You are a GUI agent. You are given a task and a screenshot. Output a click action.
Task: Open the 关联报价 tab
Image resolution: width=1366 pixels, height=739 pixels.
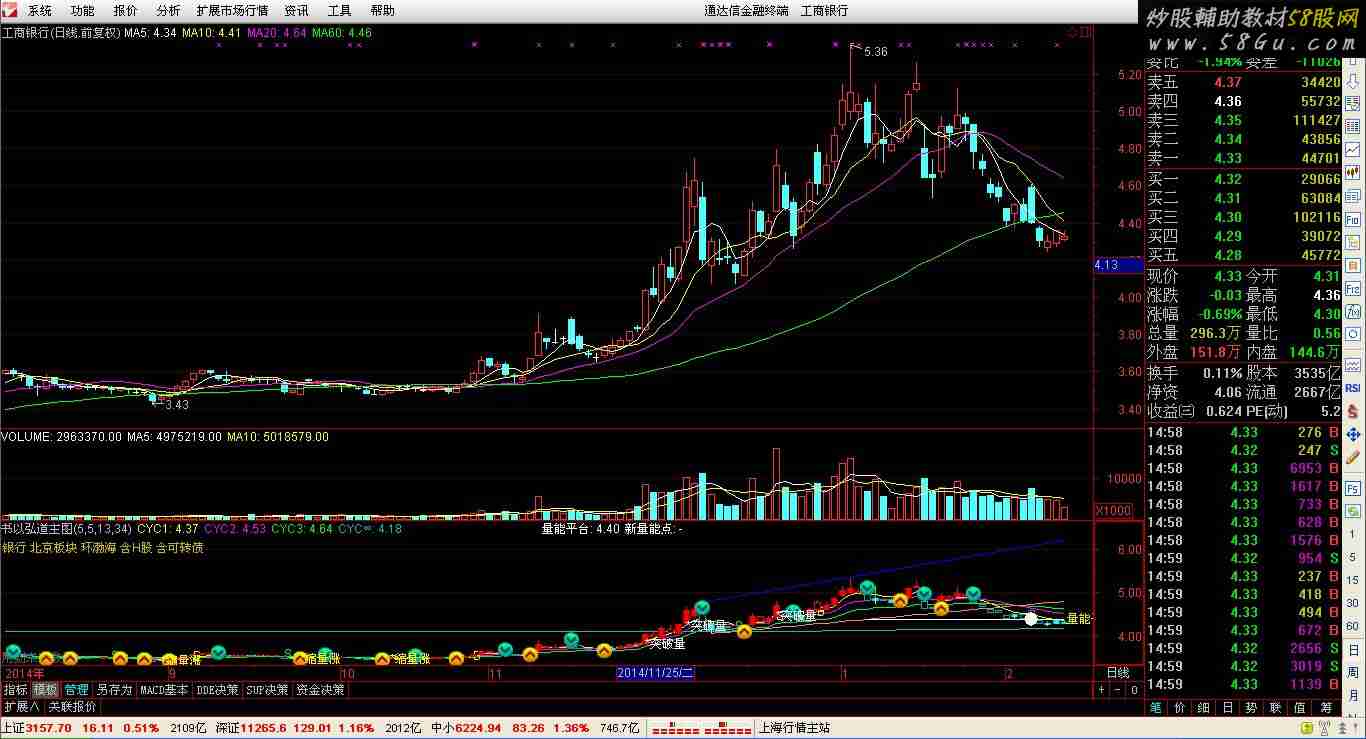[72, 706]
